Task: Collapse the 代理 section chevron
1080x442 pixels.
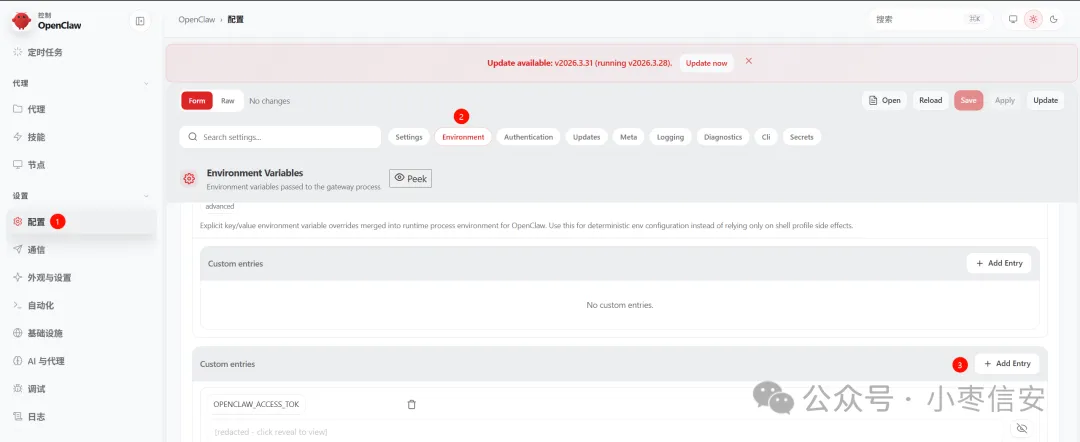Action: [146, 83]
